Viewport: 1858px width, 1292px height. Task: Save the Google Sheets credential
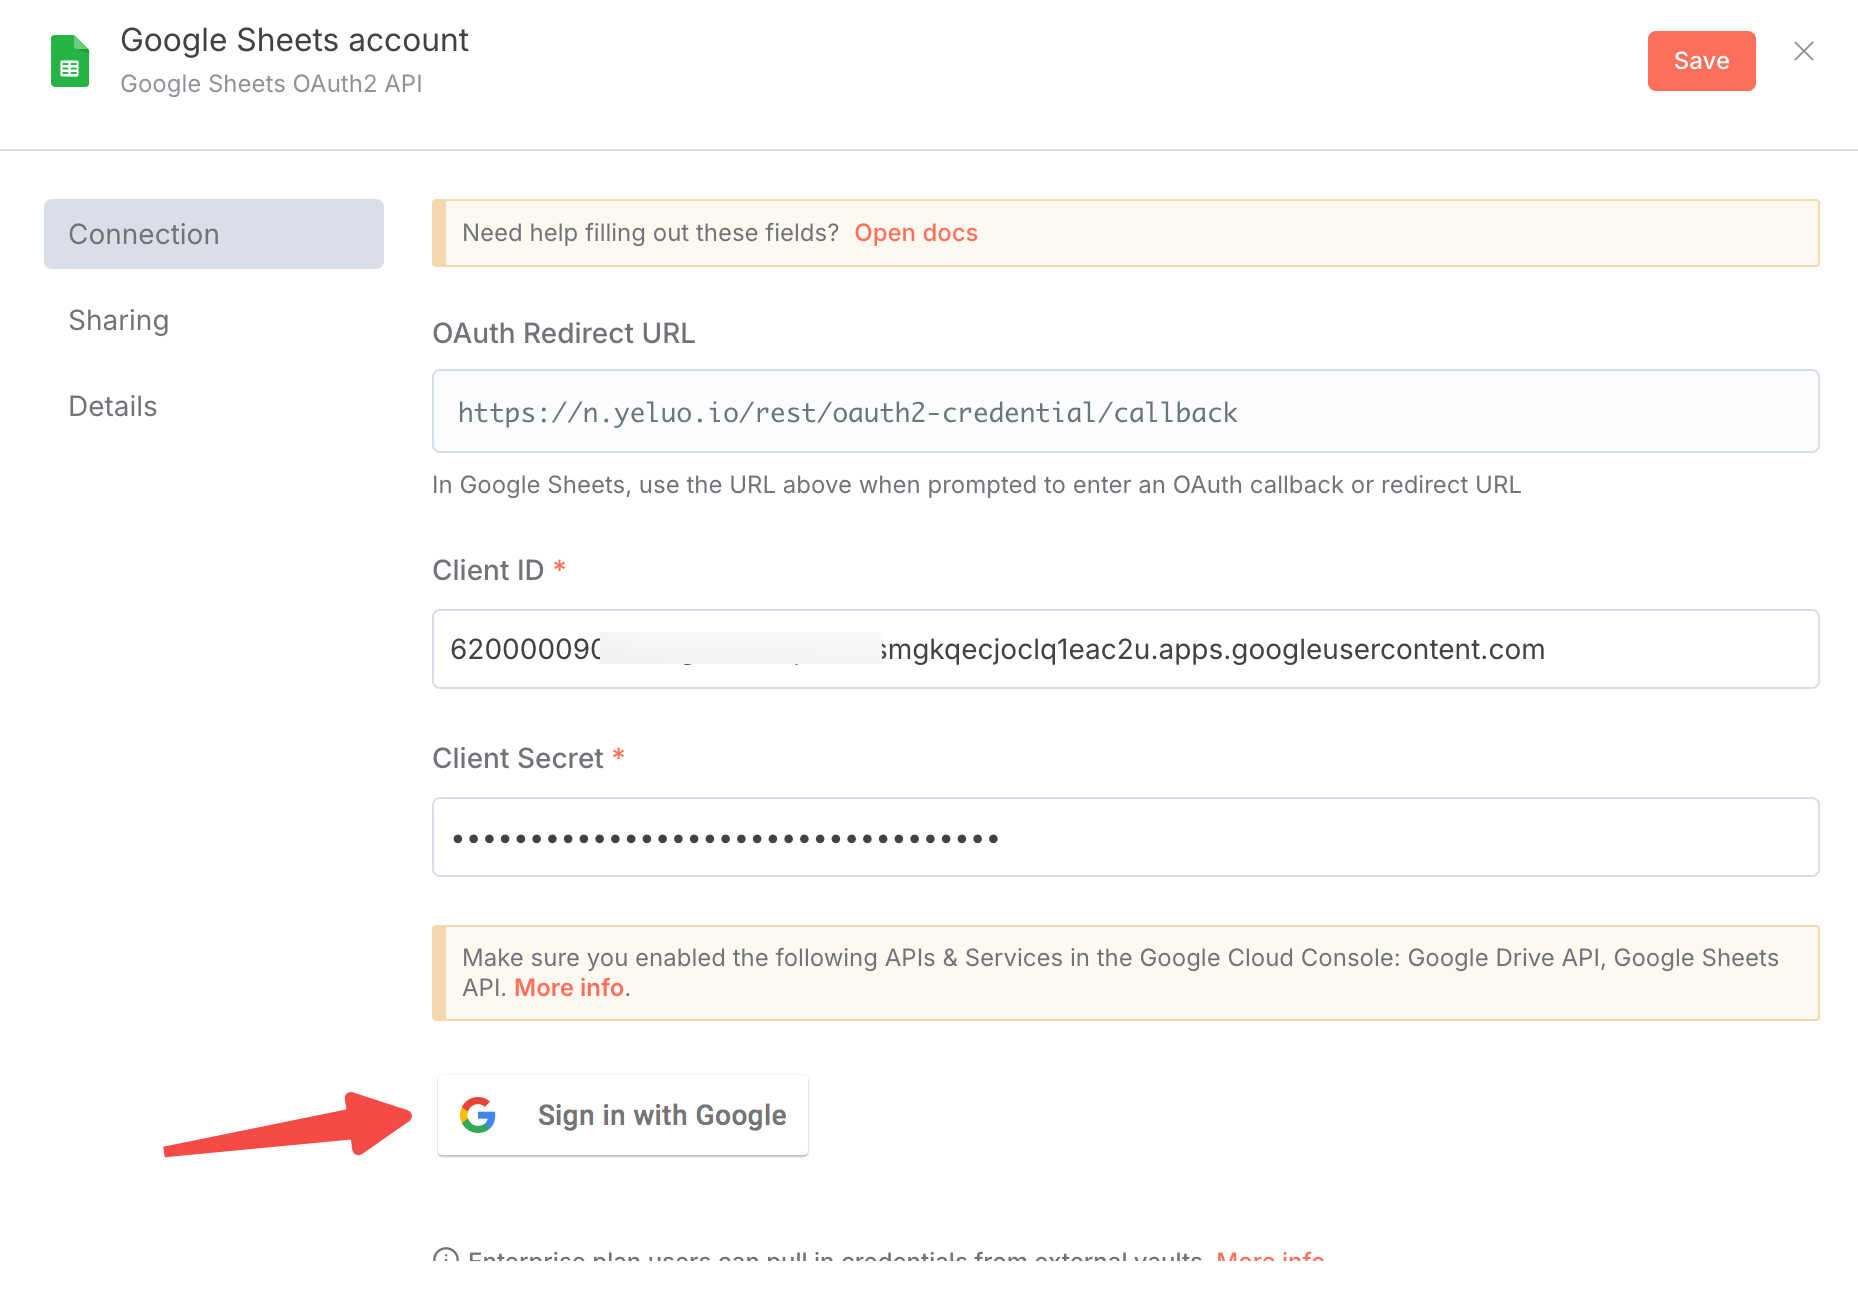coord(1701,61)
